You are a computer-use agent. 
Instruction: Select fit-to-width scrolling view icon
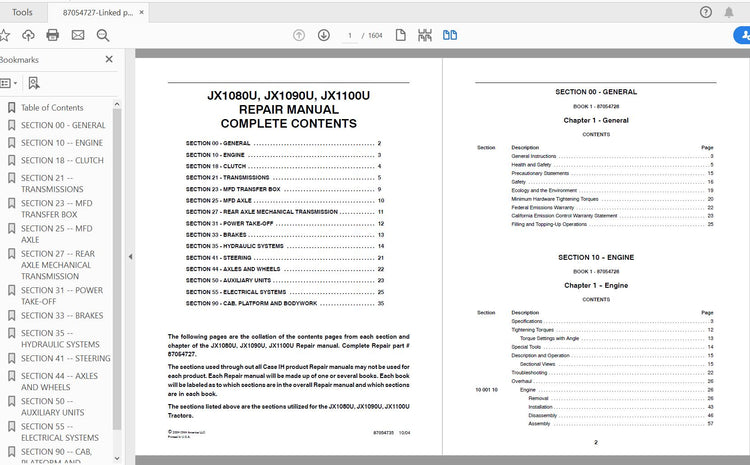(x=425, y=35)
